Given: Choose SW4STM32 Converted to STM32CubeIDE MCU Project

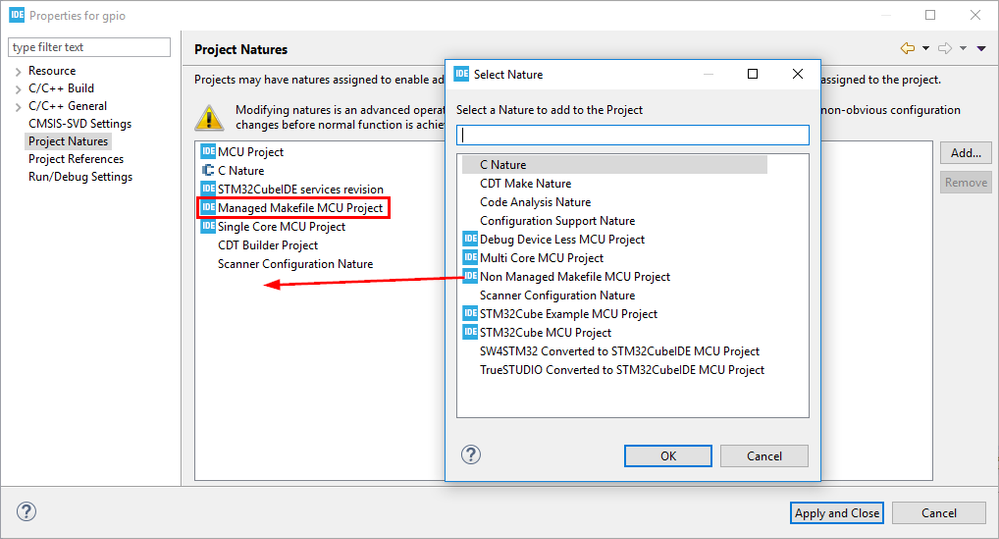Looking at the screenshot, I should (619, 351).
